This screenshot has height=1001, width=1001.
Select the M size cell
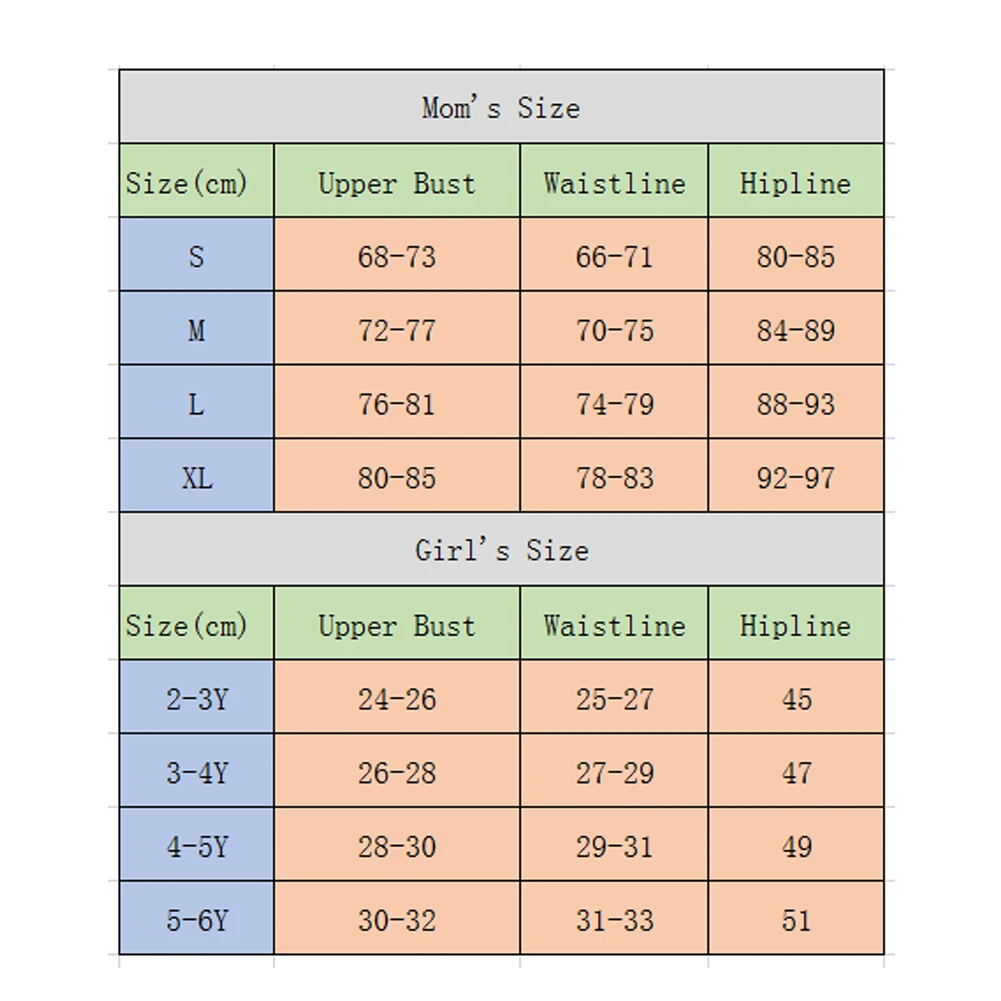[197, 328]
